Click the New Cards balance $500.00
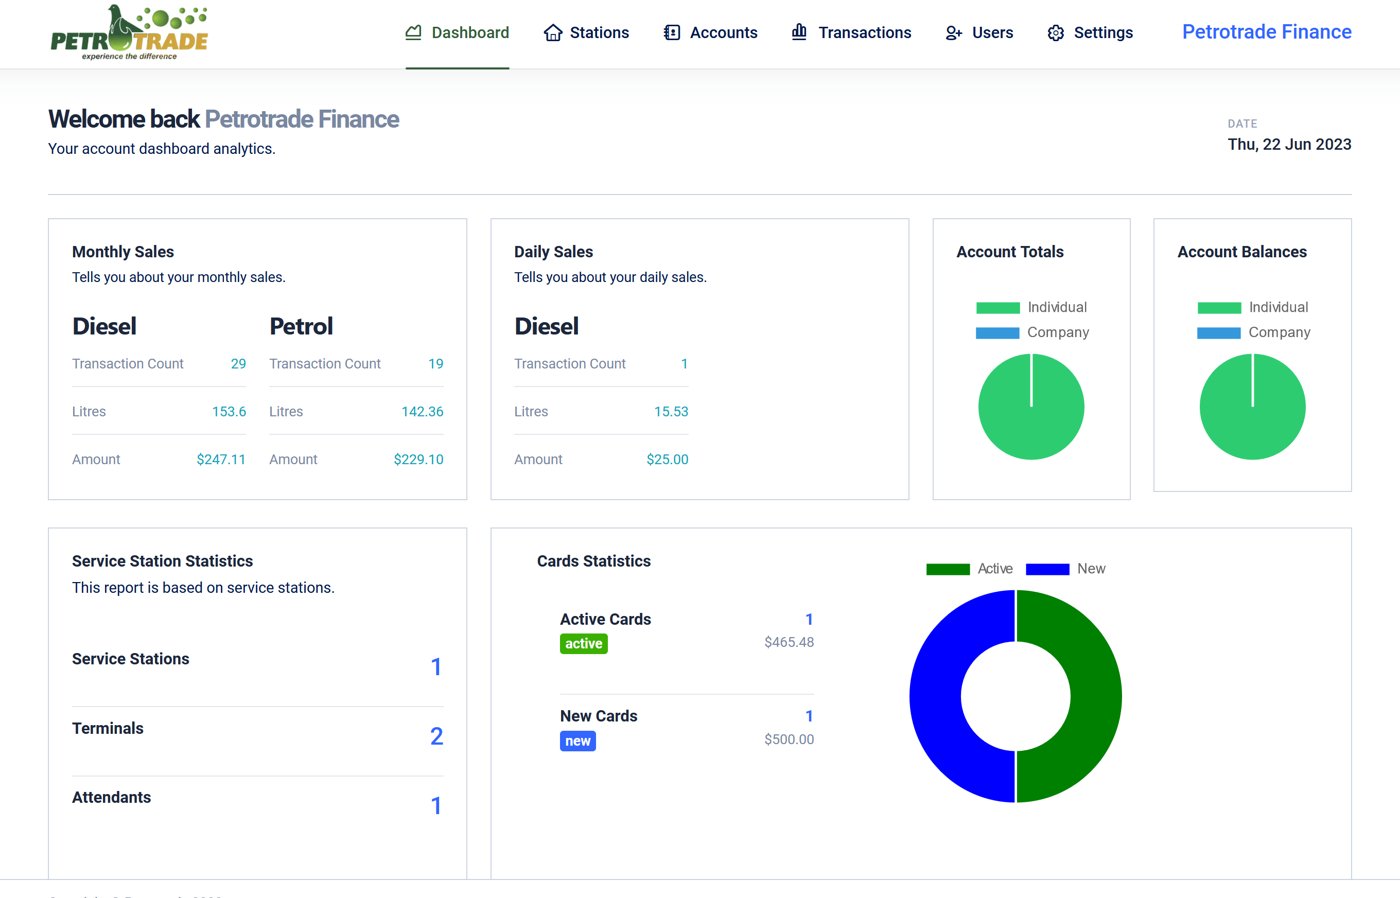Viewport: 1400px width, 898px height. [789, 740]
